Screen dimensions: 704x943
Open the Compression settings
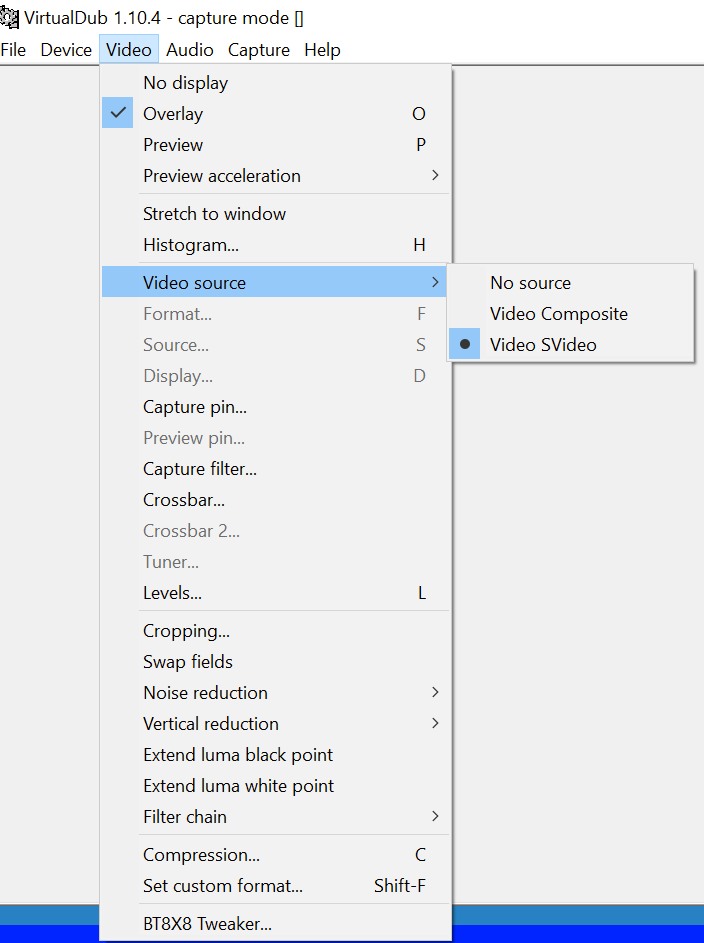click(201, 855)
